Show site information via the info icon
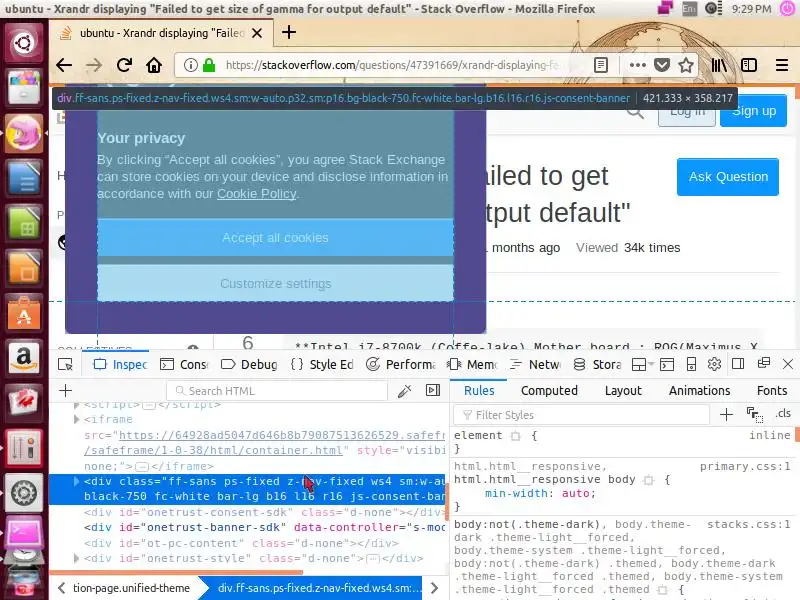Screen dimensions: 800x600 [190, 65]
